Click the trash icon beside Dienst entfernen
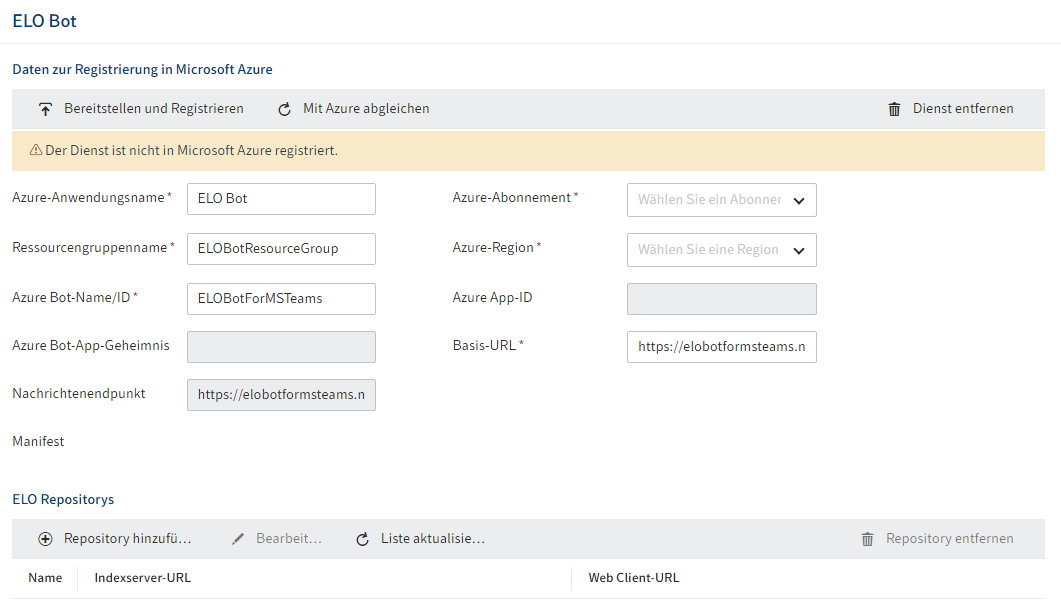 [894, 109]
